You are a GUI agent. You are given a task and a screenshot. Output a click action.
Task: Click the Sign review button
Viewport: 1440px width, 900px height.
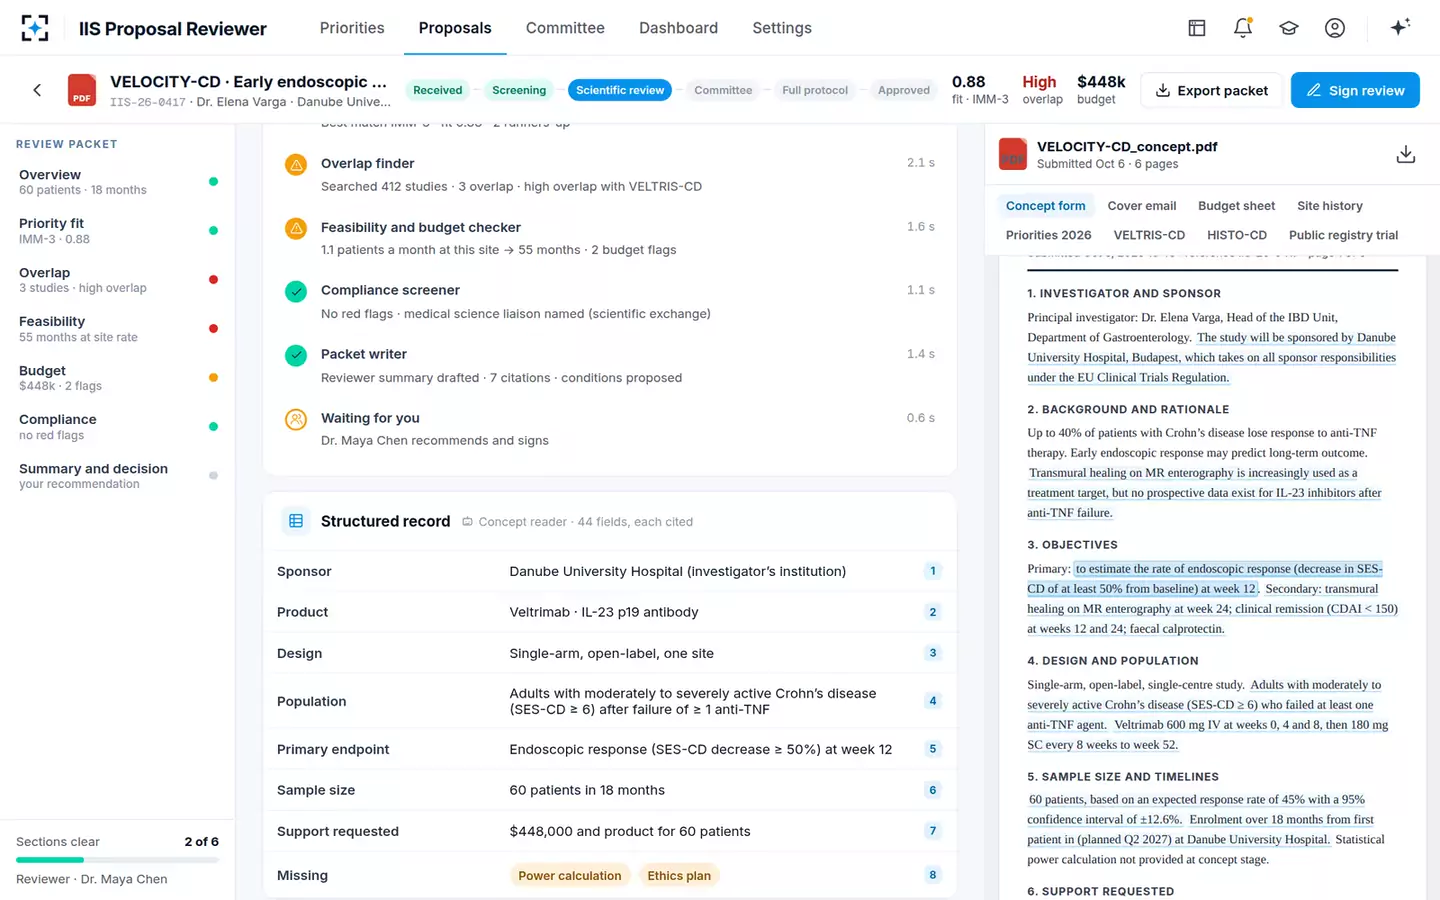(x=1355, y=90)
